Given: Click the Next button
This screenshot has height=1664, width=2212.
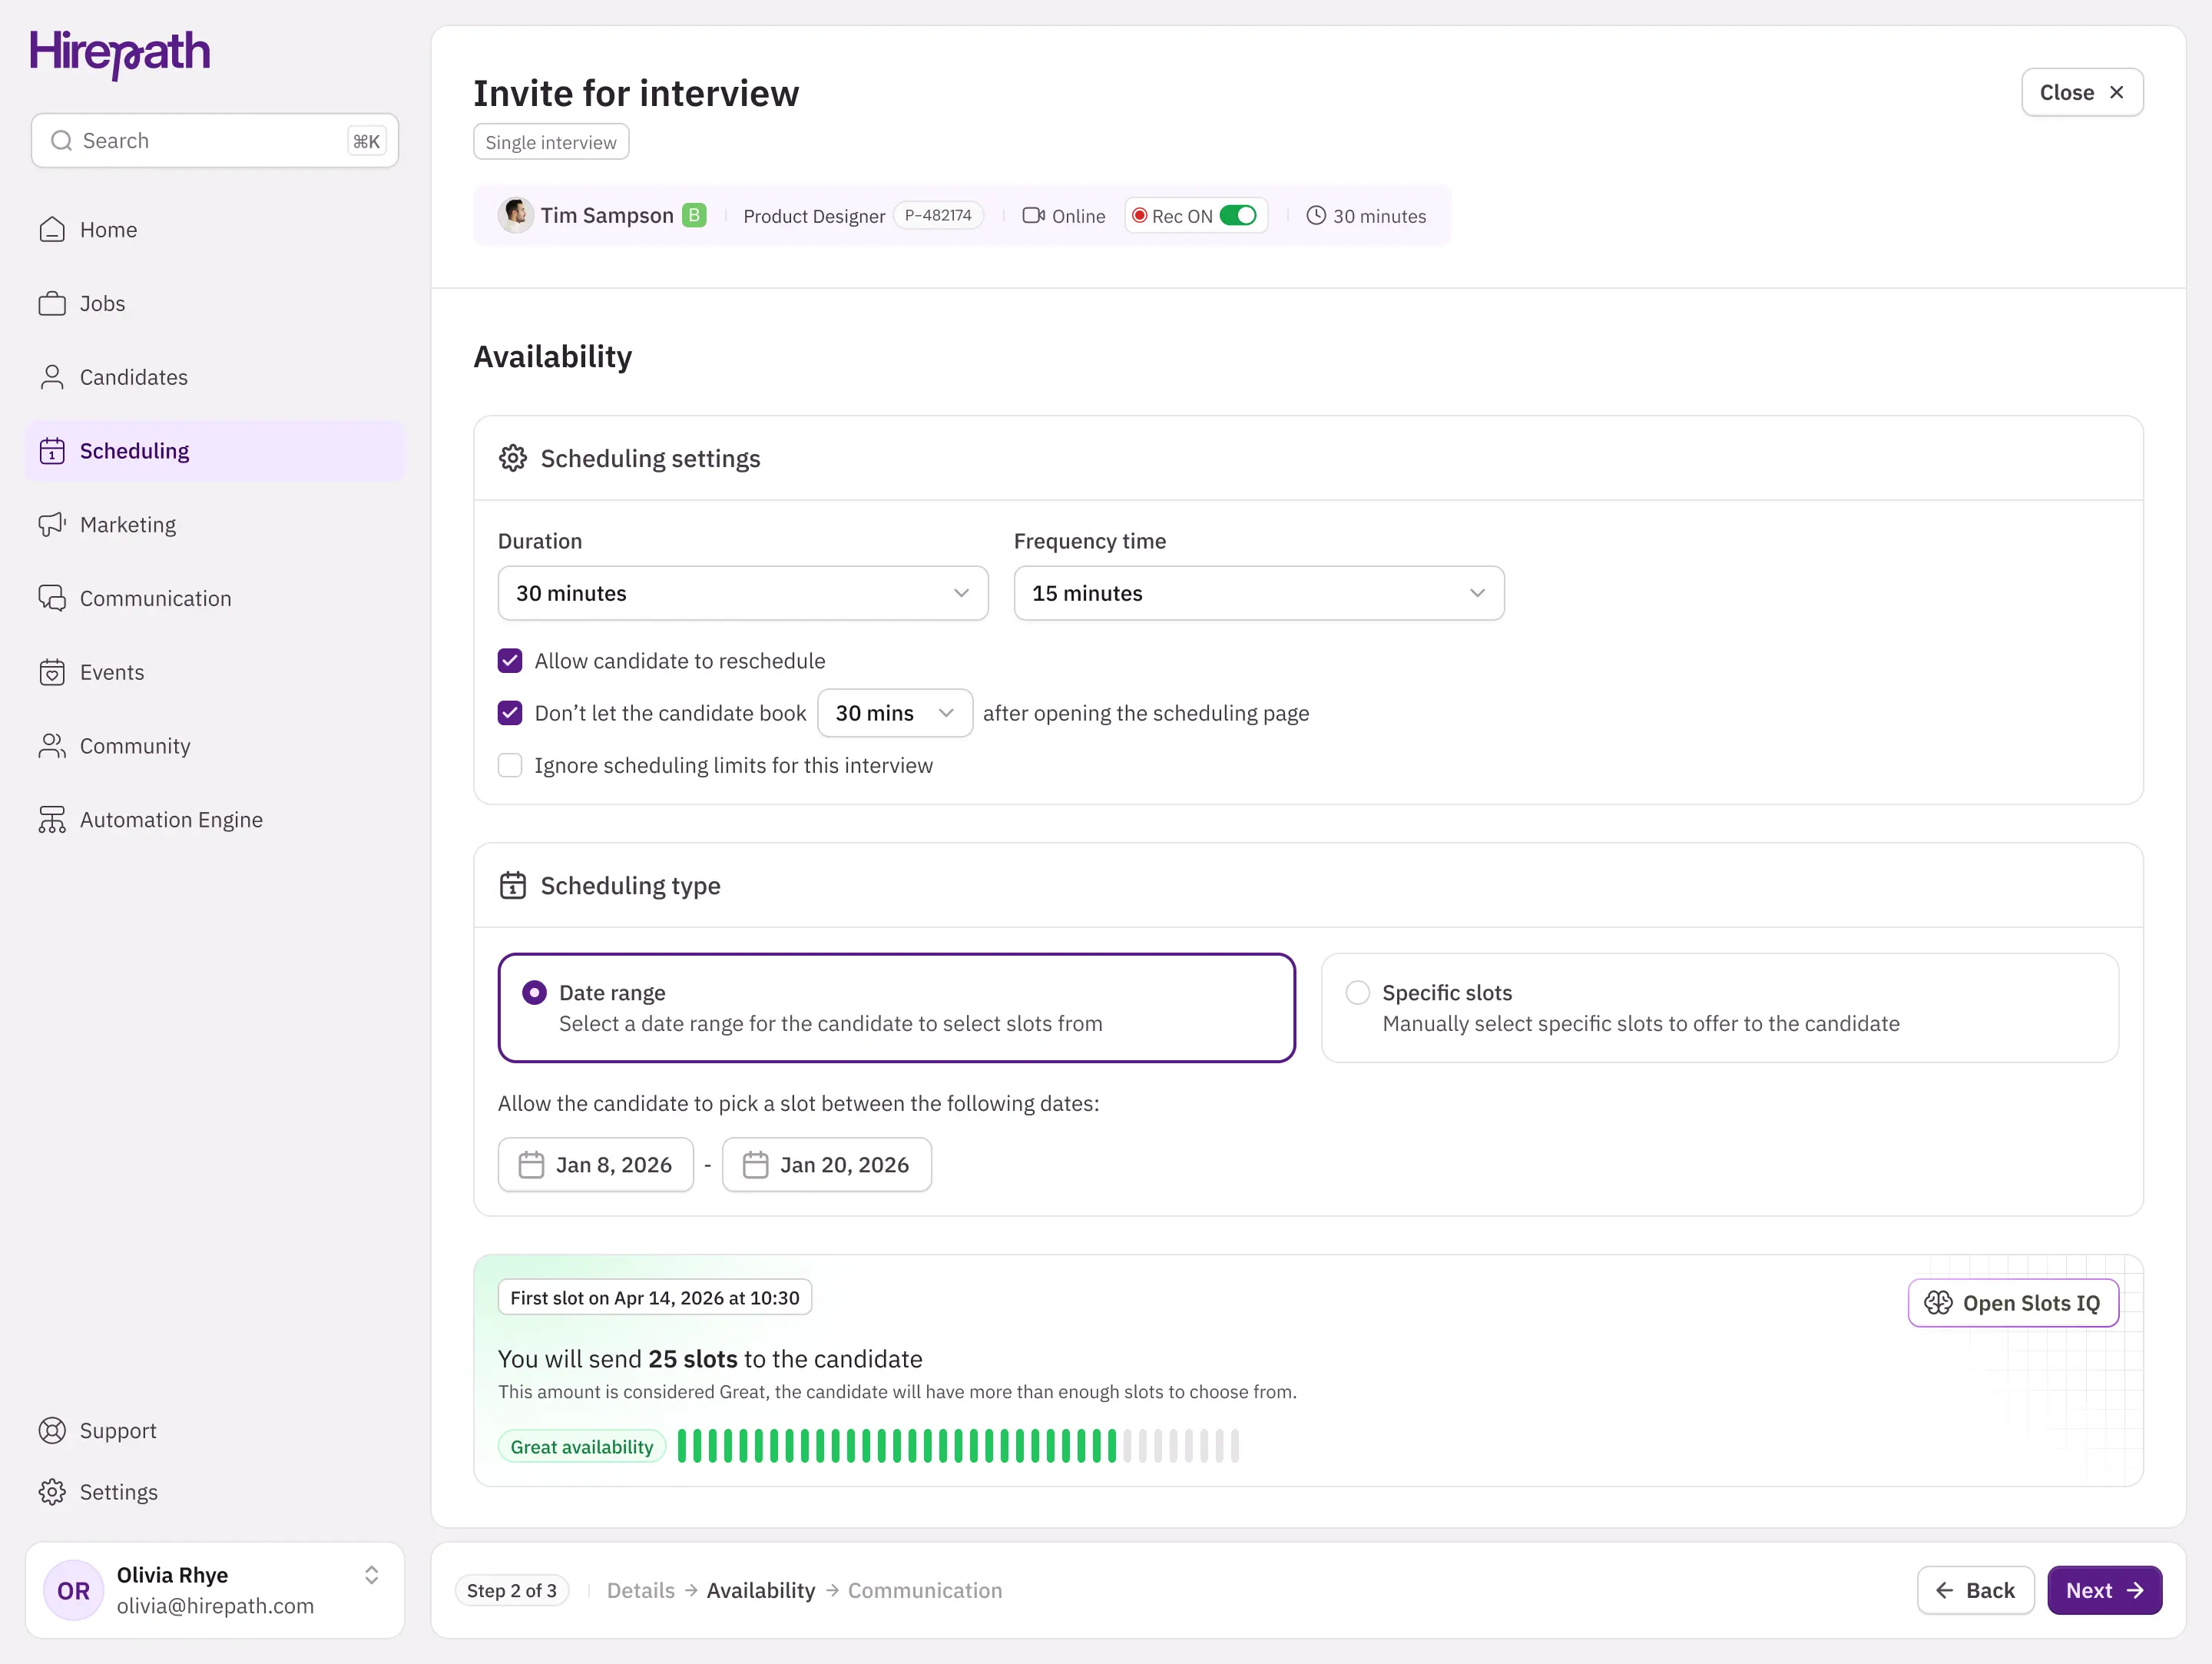Looking at the screenshot, I should [2105, 1591].
